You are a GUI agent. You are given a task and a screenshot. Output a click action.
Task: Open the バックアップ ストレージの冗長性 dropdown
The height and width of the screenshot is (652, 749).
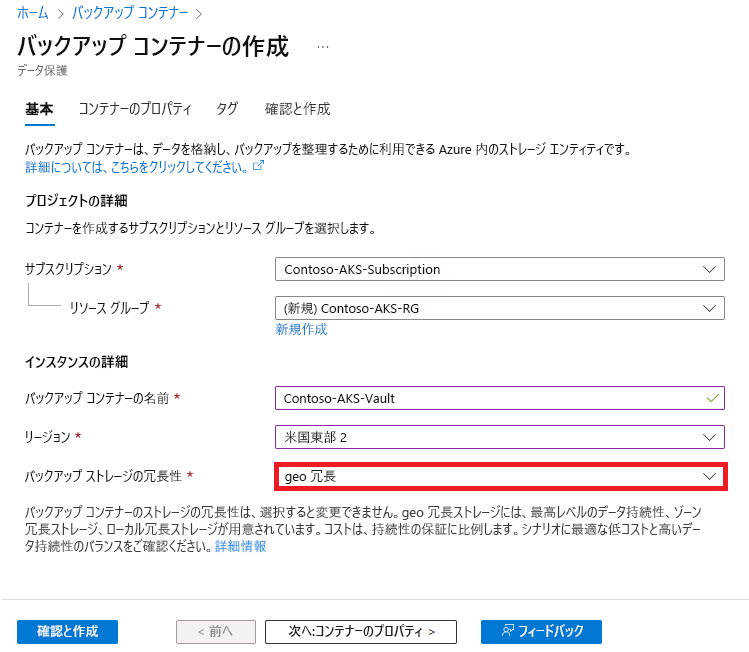coord(500,476)
